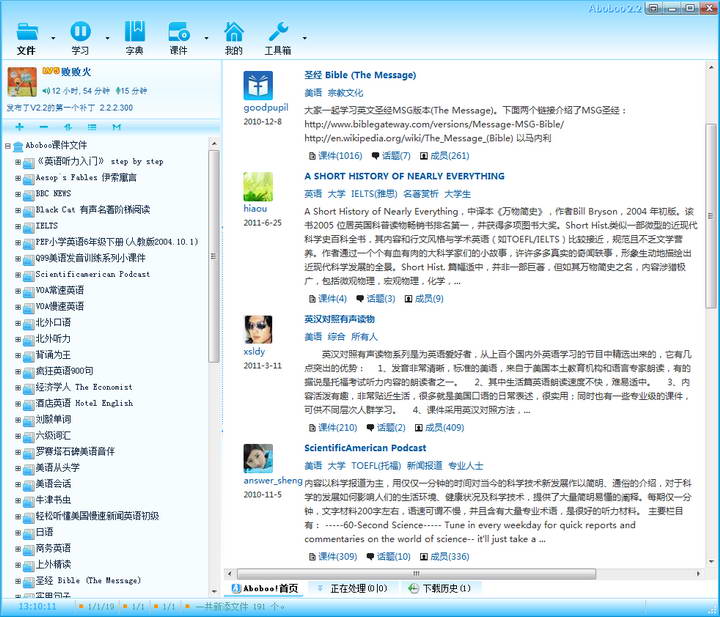Viewport: 720px width, 617px height.
Task: Open dropdown arrow next to 工具箱
Action: [305, 37]
